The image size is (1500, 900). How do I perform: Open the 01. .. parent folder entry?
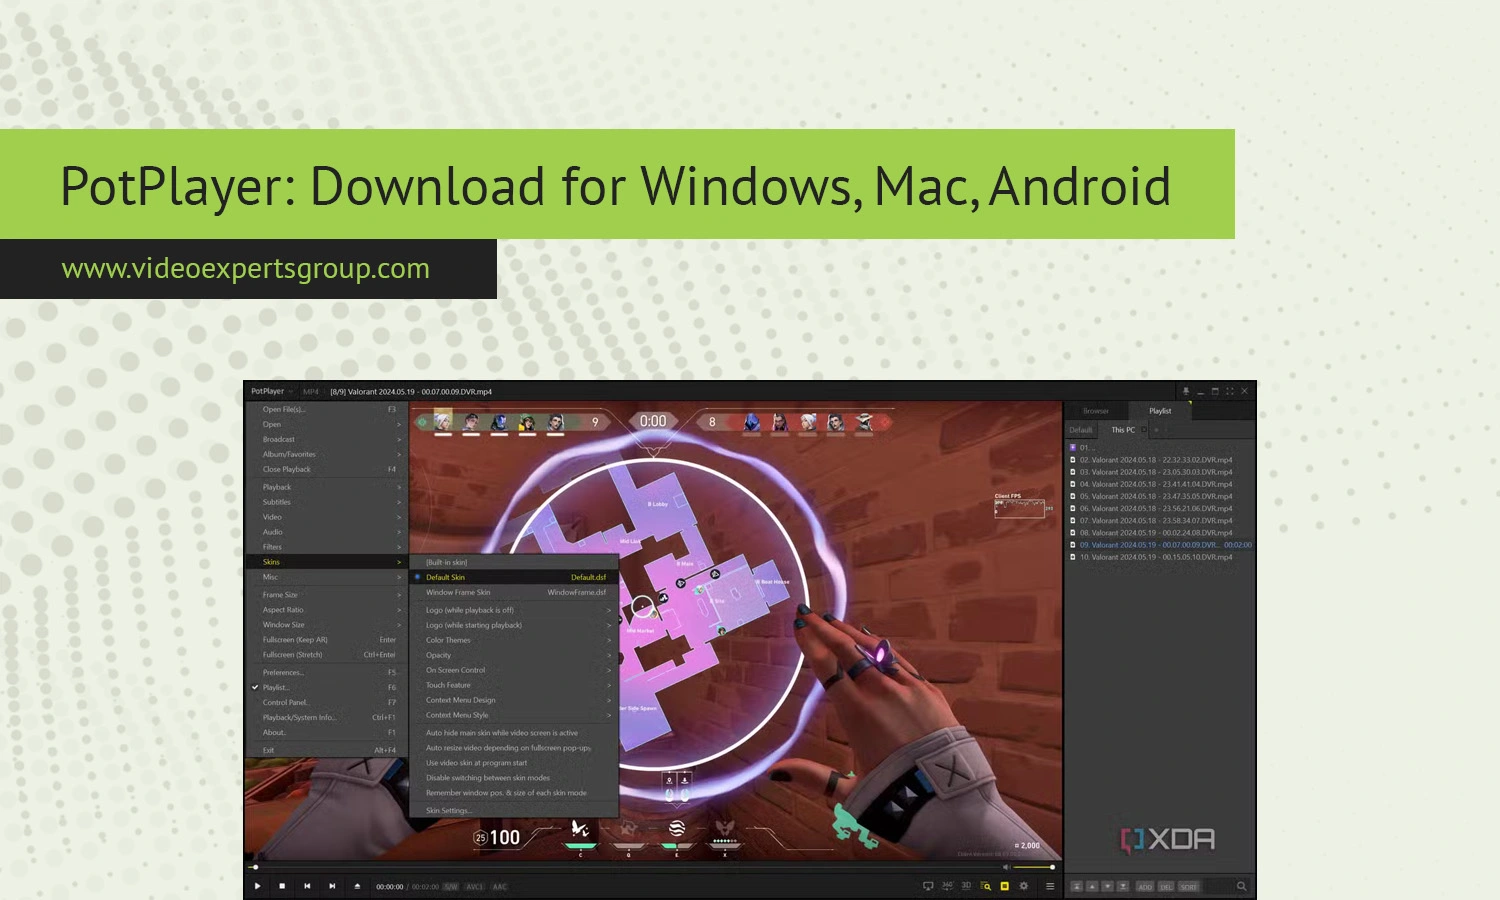[1160, 448]
